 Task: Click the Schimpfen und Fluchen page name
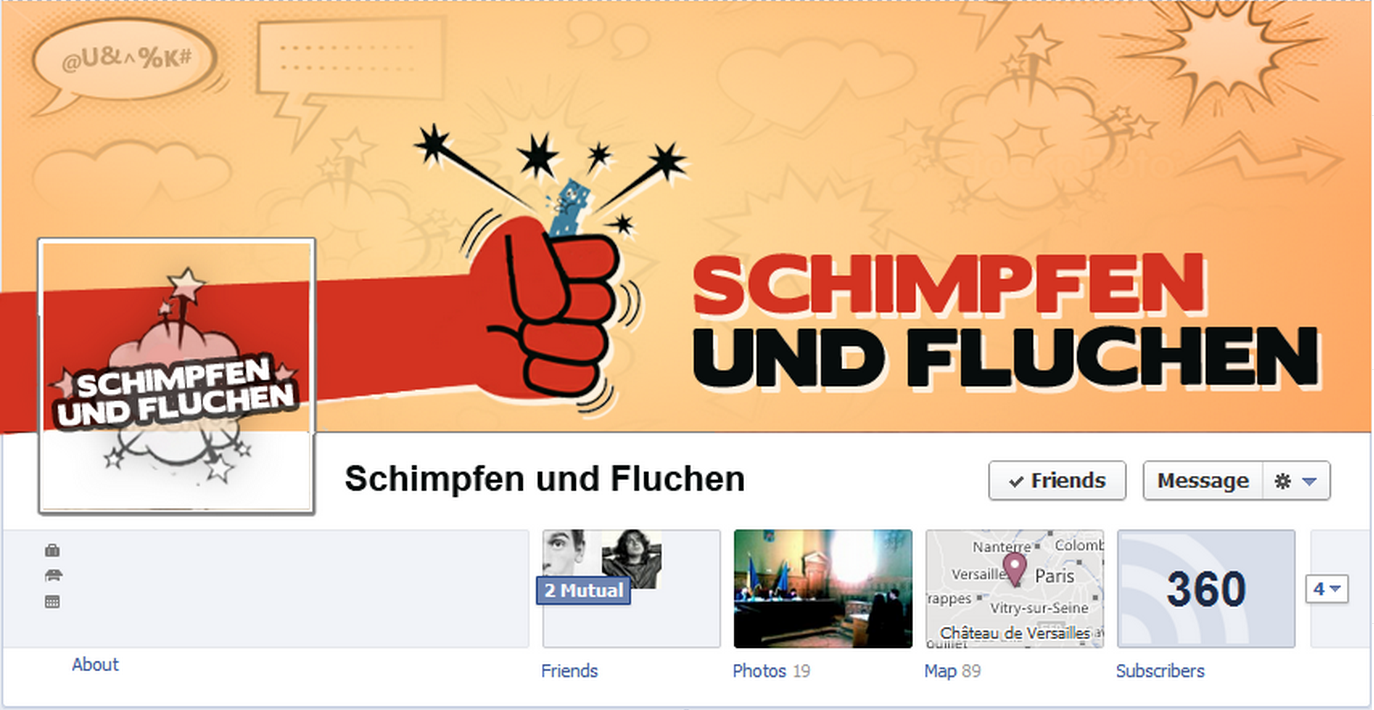545,479
